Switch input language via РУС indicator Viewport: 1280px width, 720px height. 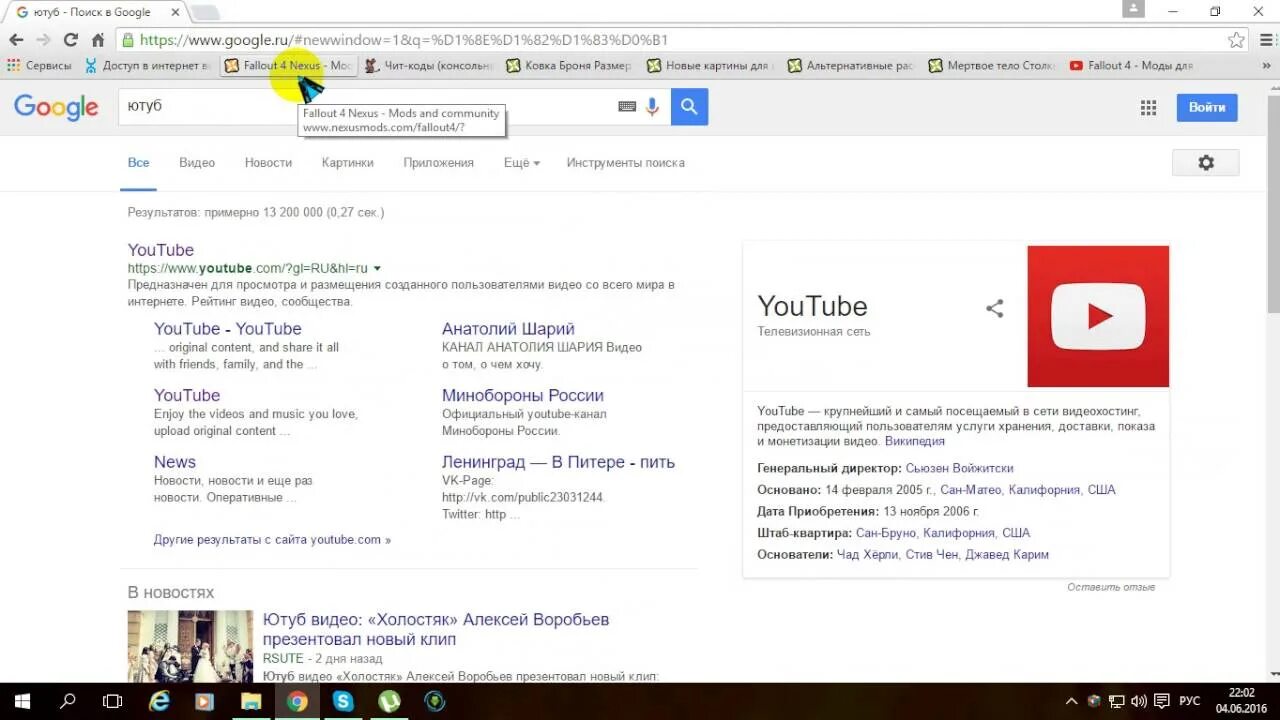click(x=1190, y=701)
